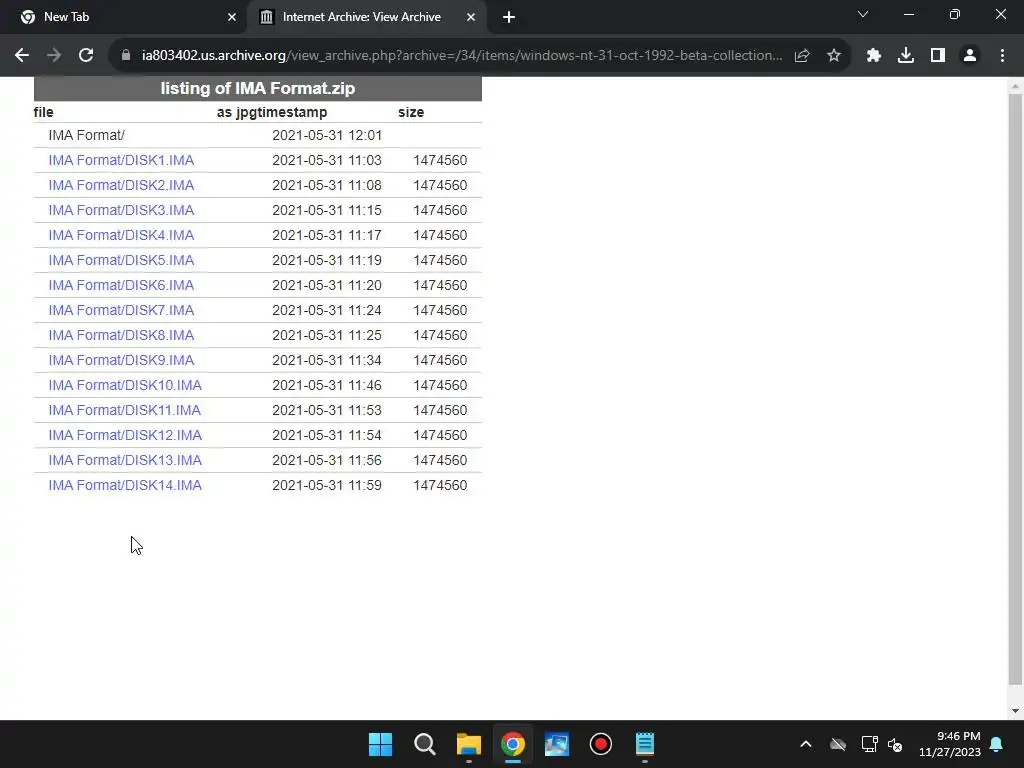Viewport: 1024px width, 768px height.
Task: Download the DISK9.IMA file link
Action: tap(121, 360)
